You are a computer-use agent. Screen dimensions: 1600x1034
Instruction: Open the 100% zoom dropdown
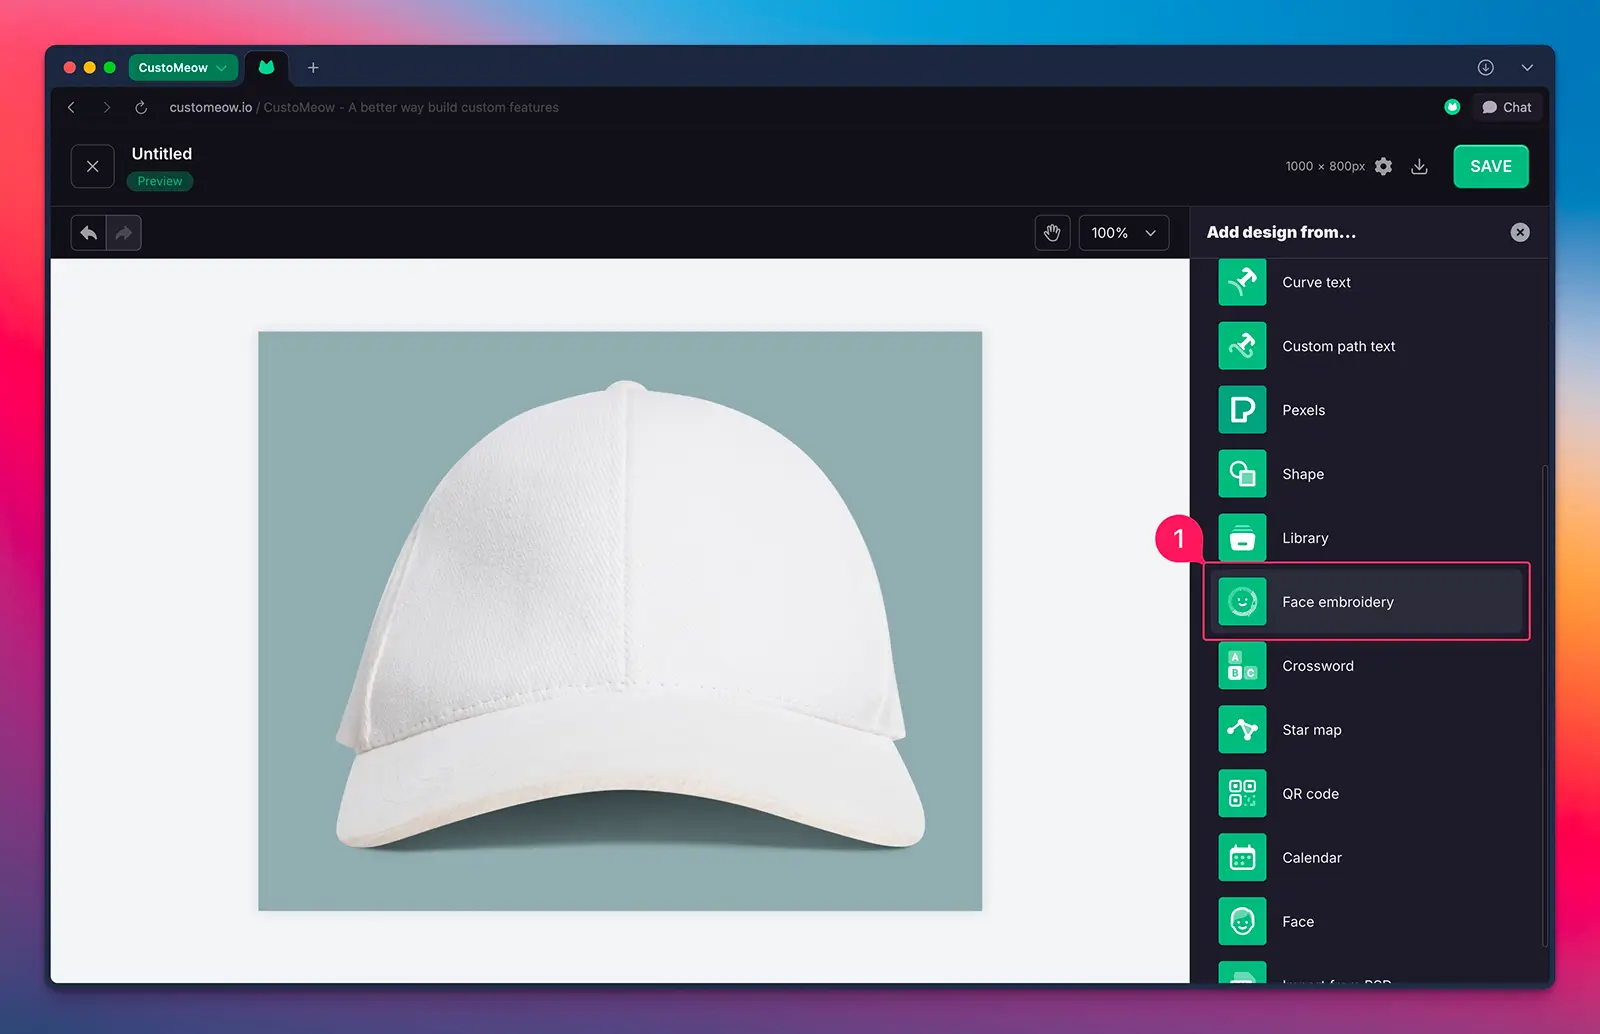click(x=1124, y=233)
